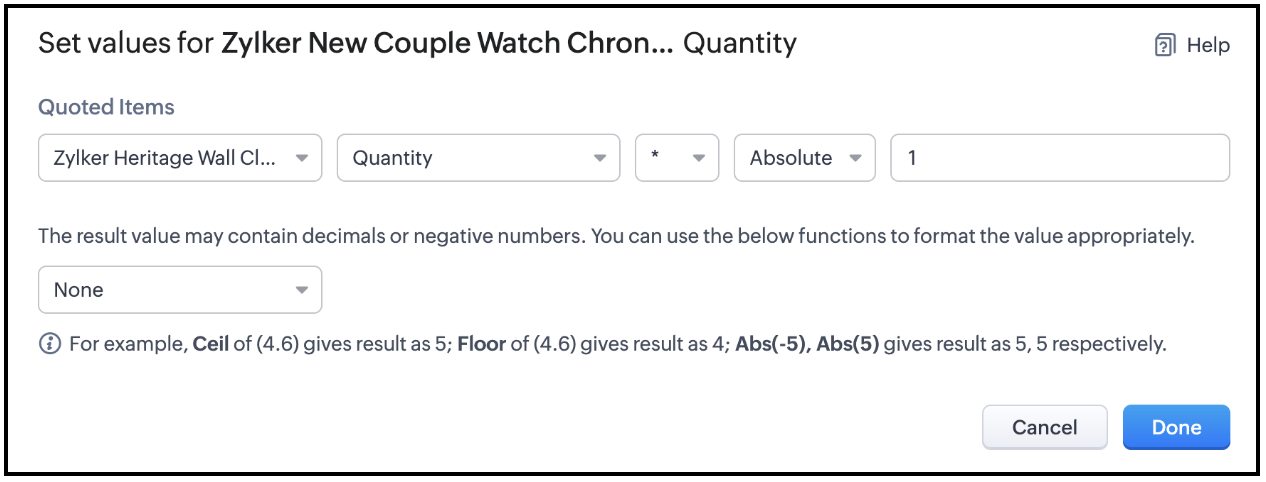Focus the value input field containing 1
This screenshot has width=1266, height=482.
click(1060, 158)
